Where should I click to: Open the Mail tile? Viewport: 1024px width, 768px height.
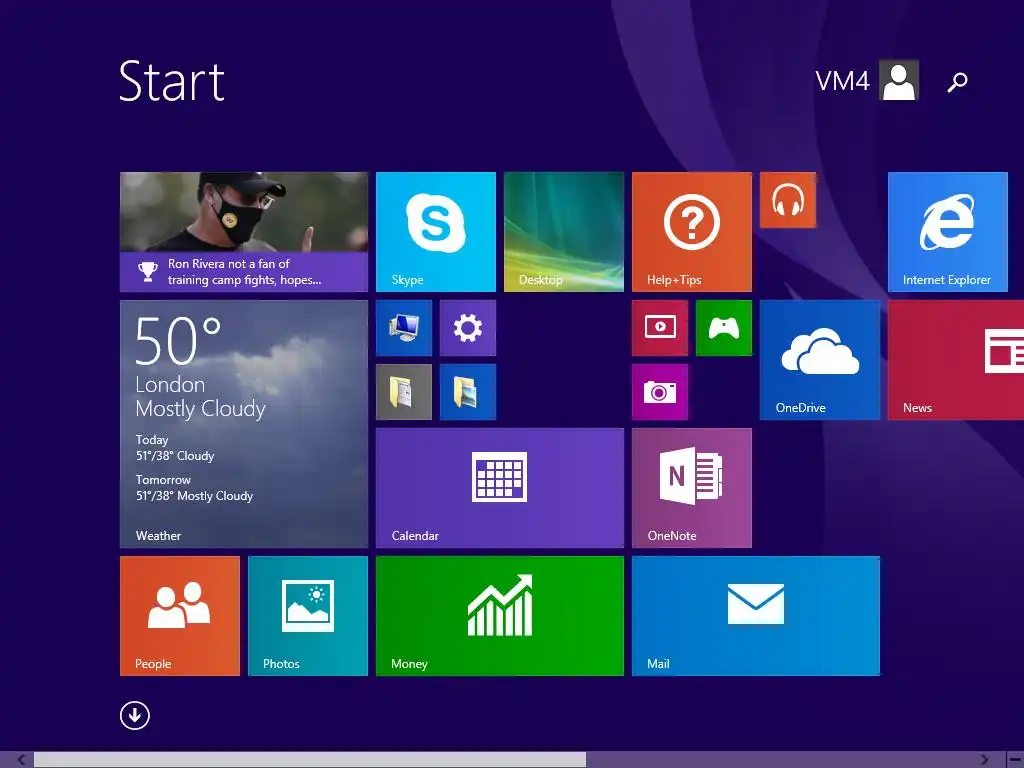click(x=756, y=616)
